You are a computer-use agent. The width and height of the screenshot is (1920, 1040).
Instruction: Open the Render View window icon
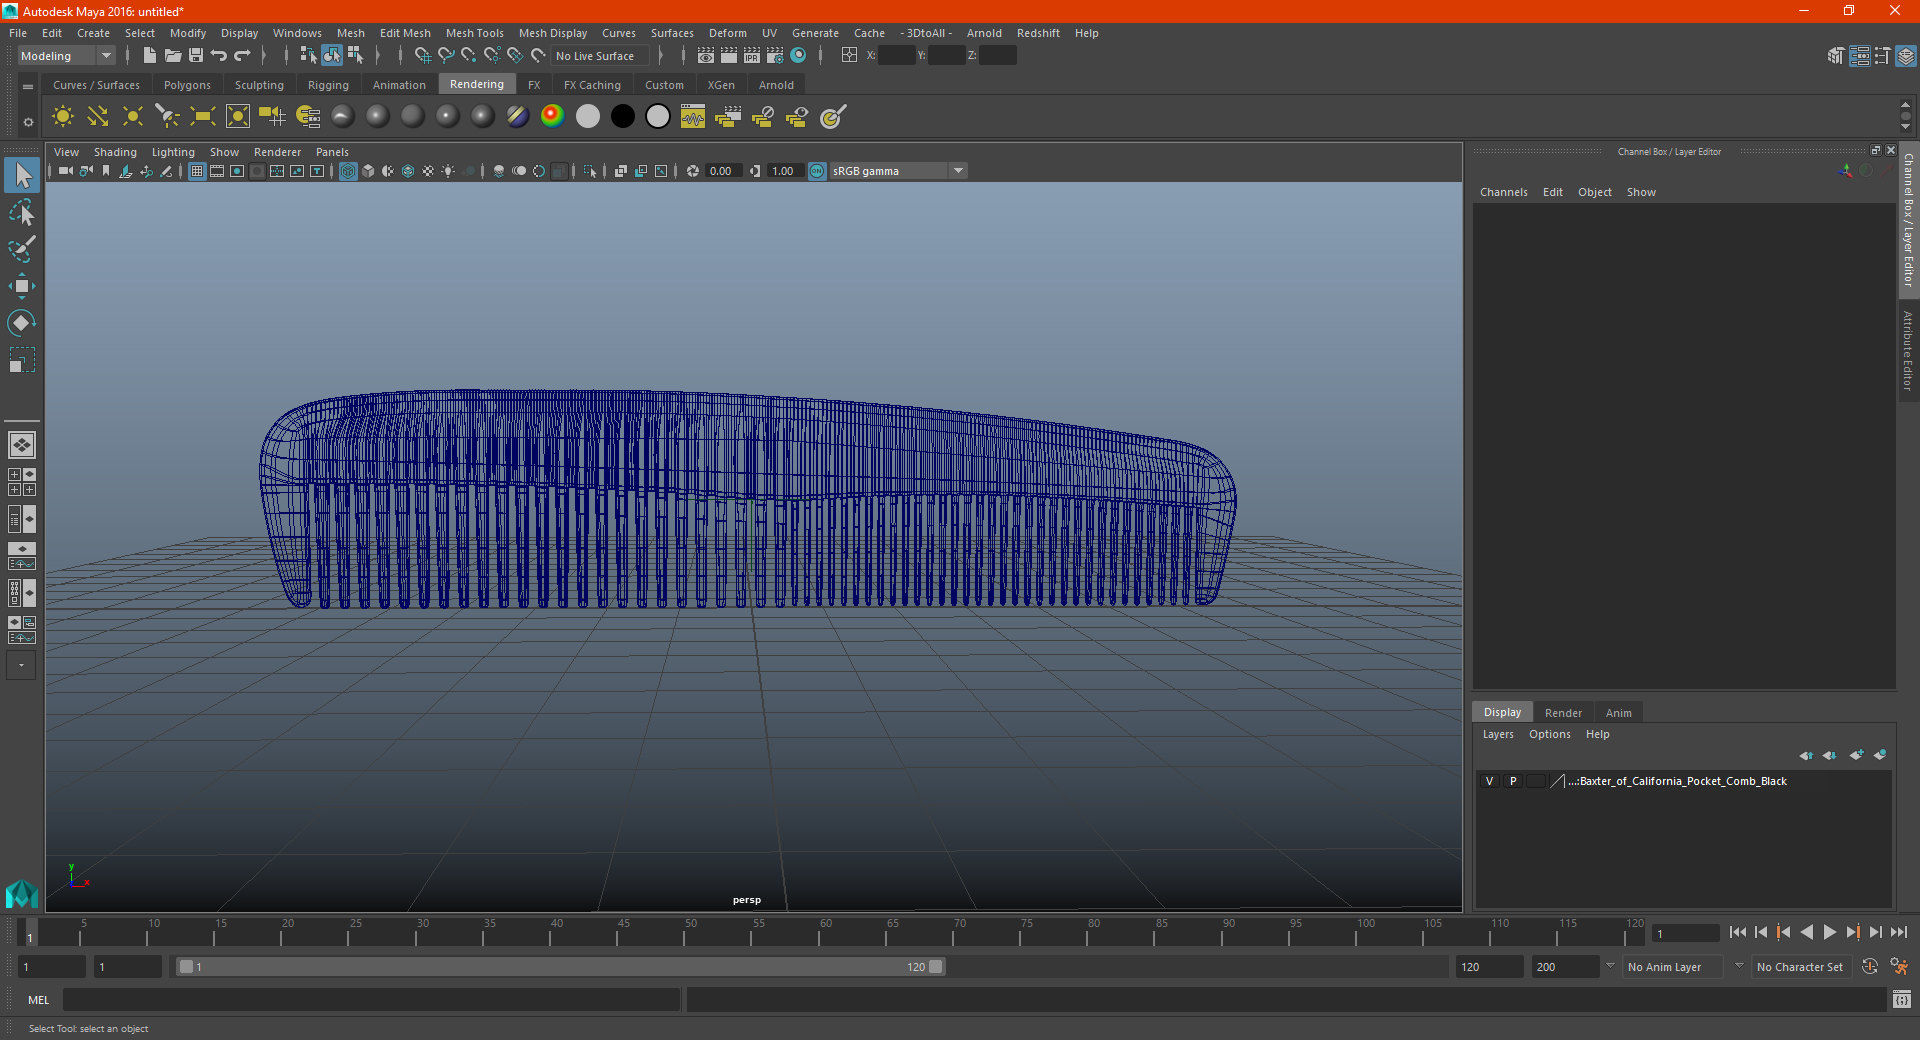click(706, 56)
